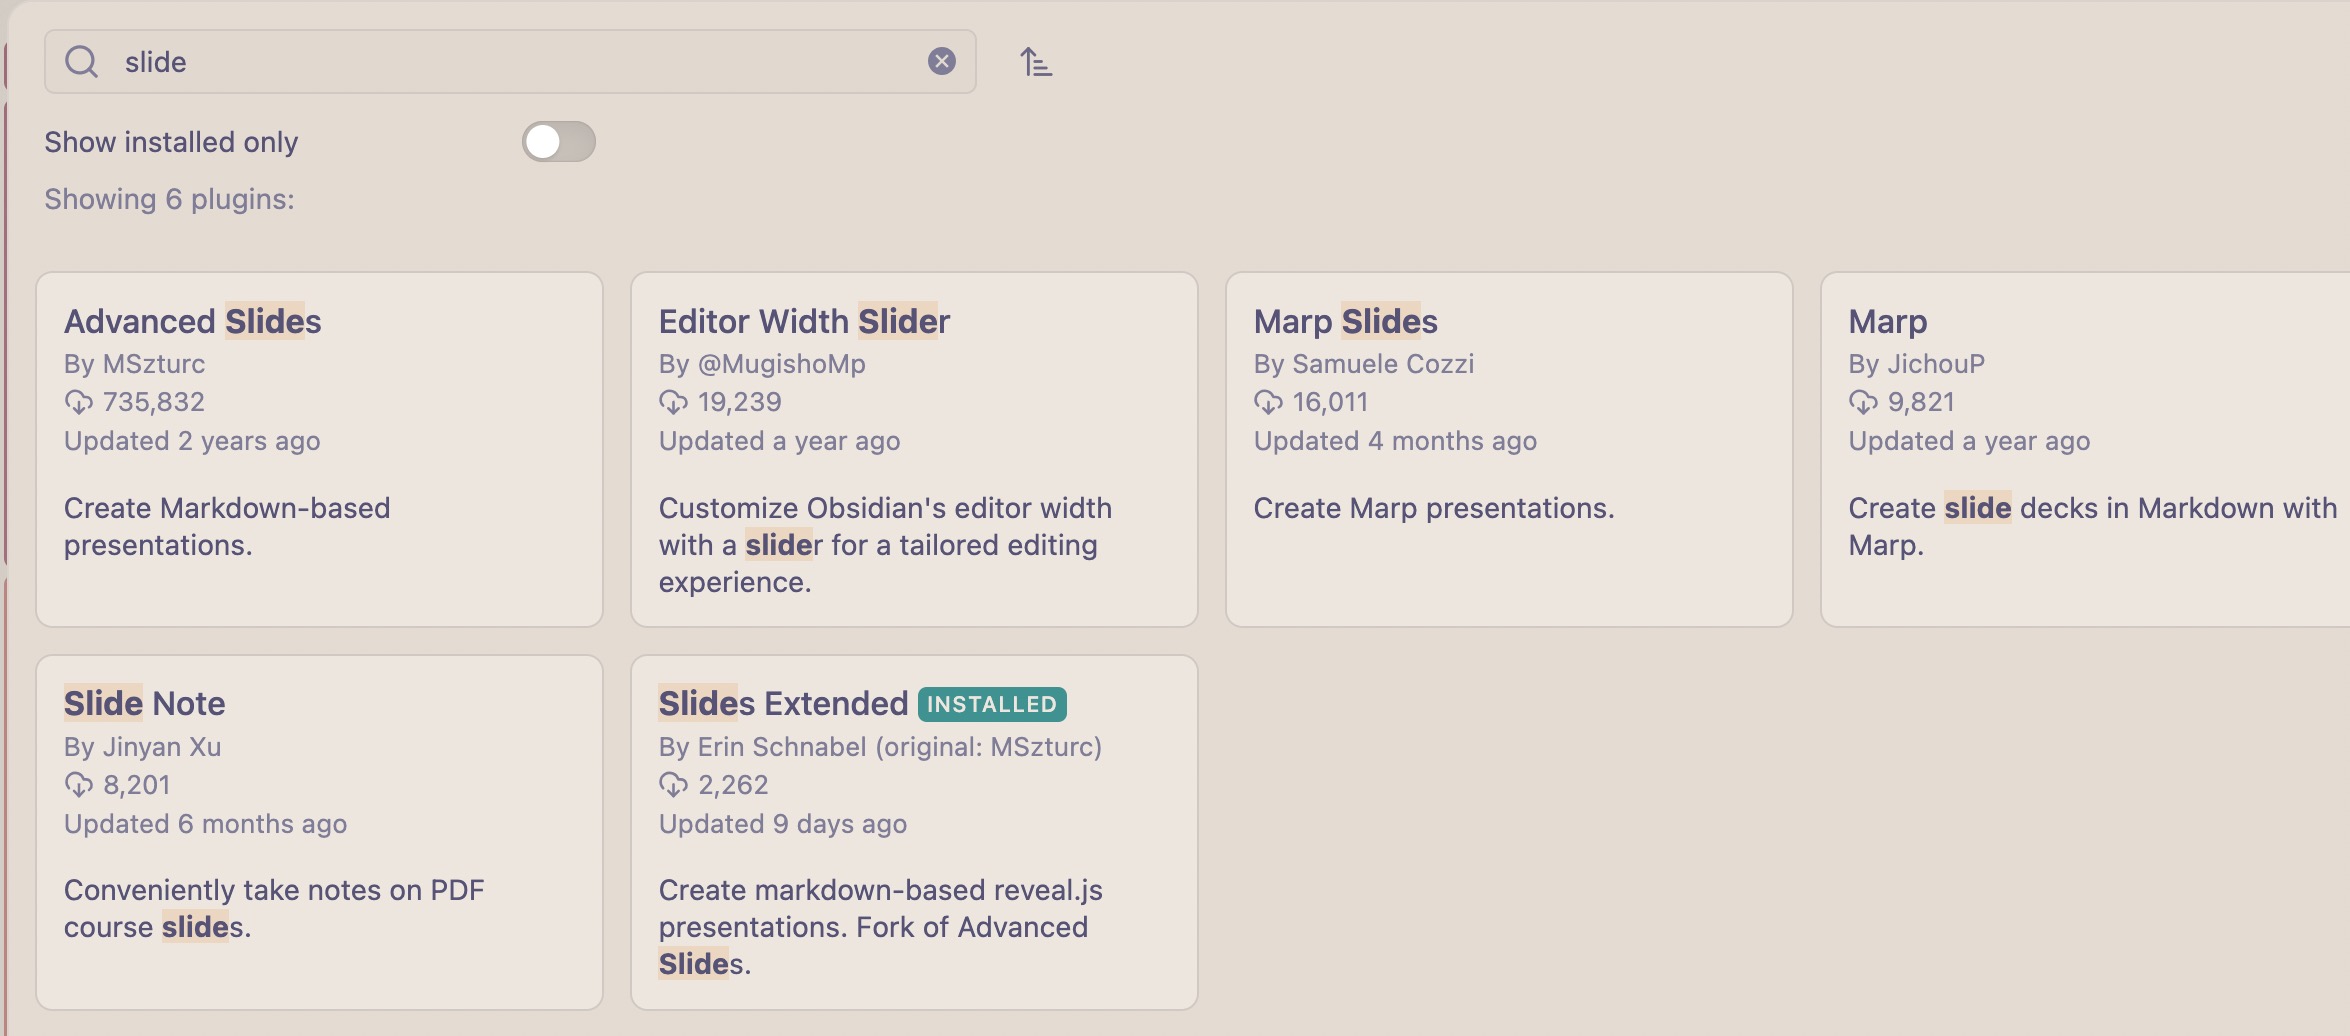Open the Slides Extended plugin card

(914, 833)
